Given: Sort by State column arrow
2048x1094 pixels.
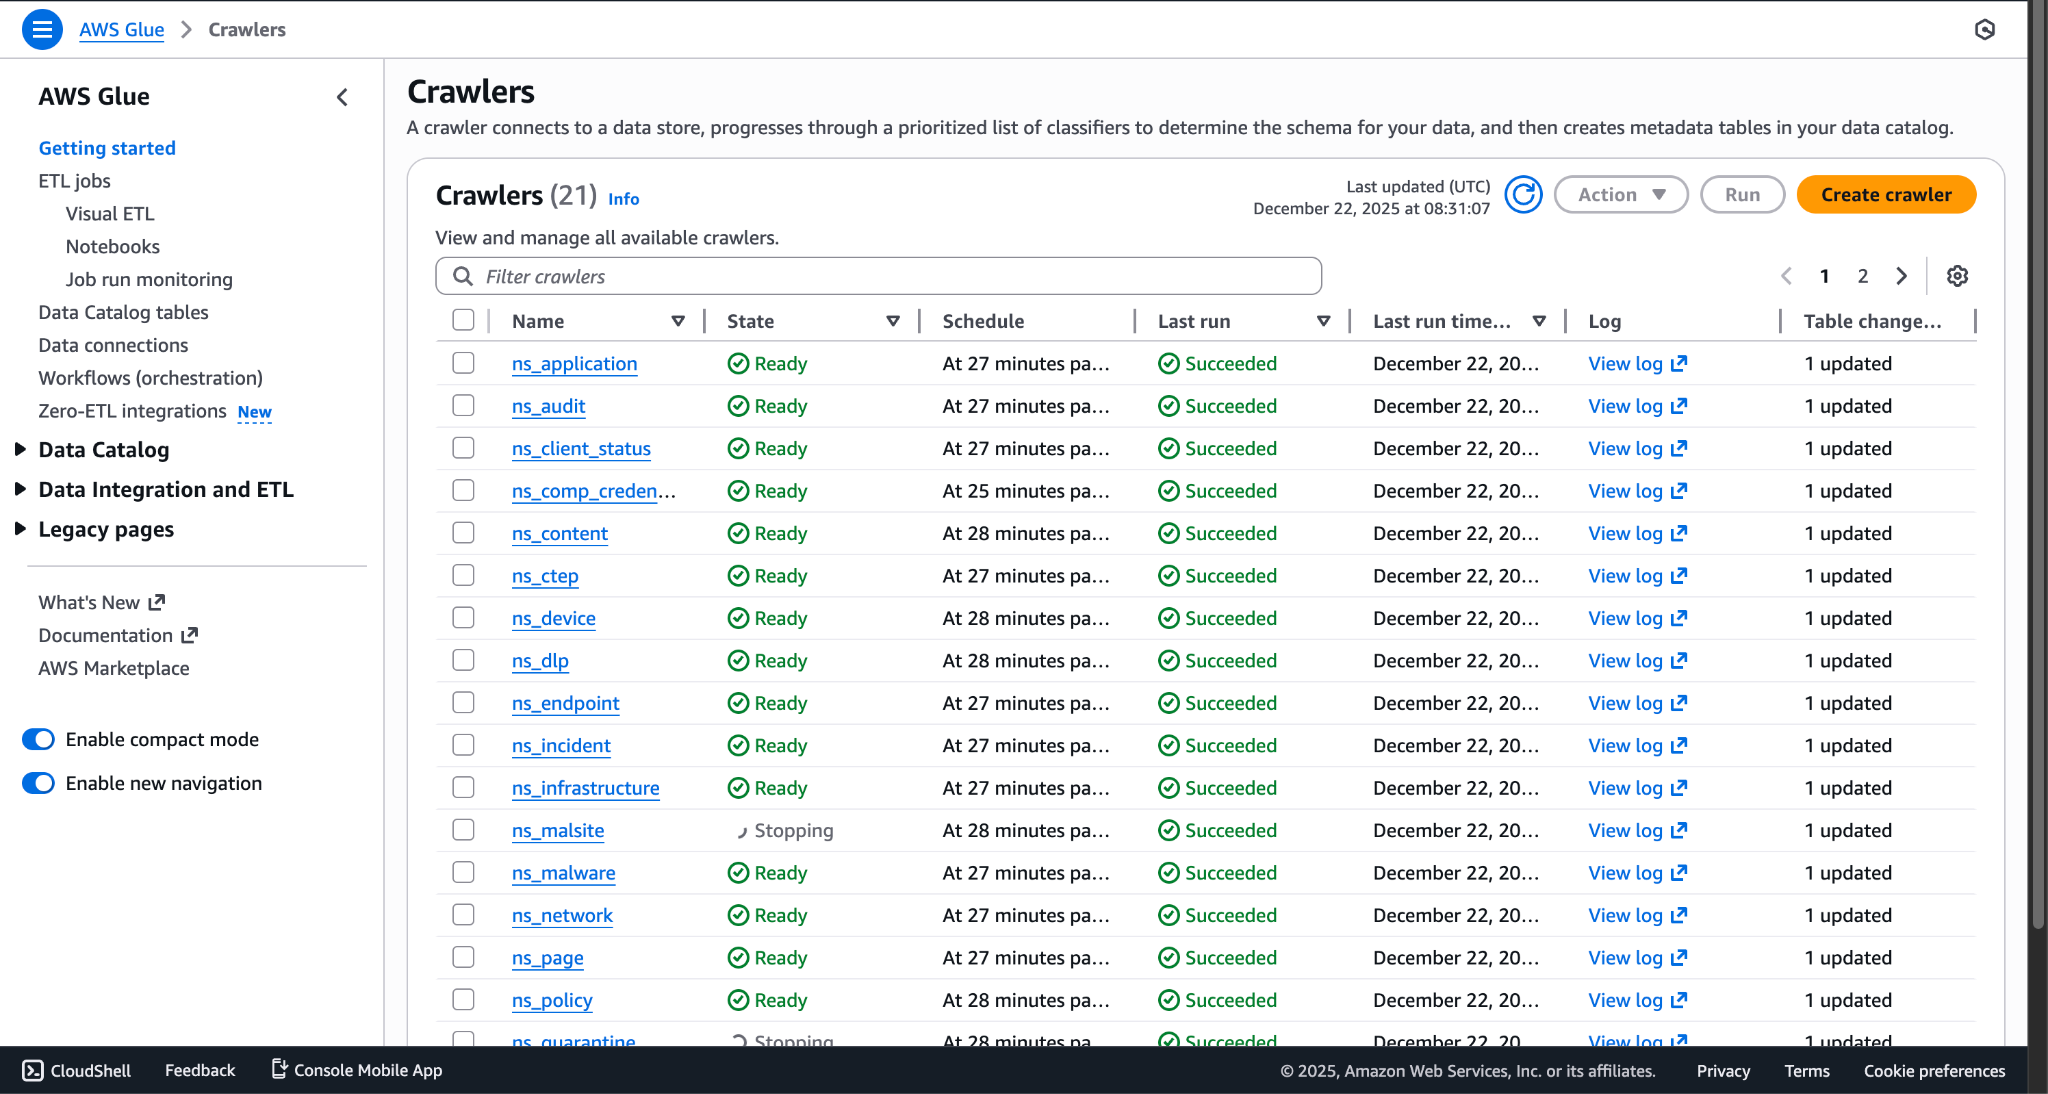Looking at the screenshot, I should (x=893, y=321).
